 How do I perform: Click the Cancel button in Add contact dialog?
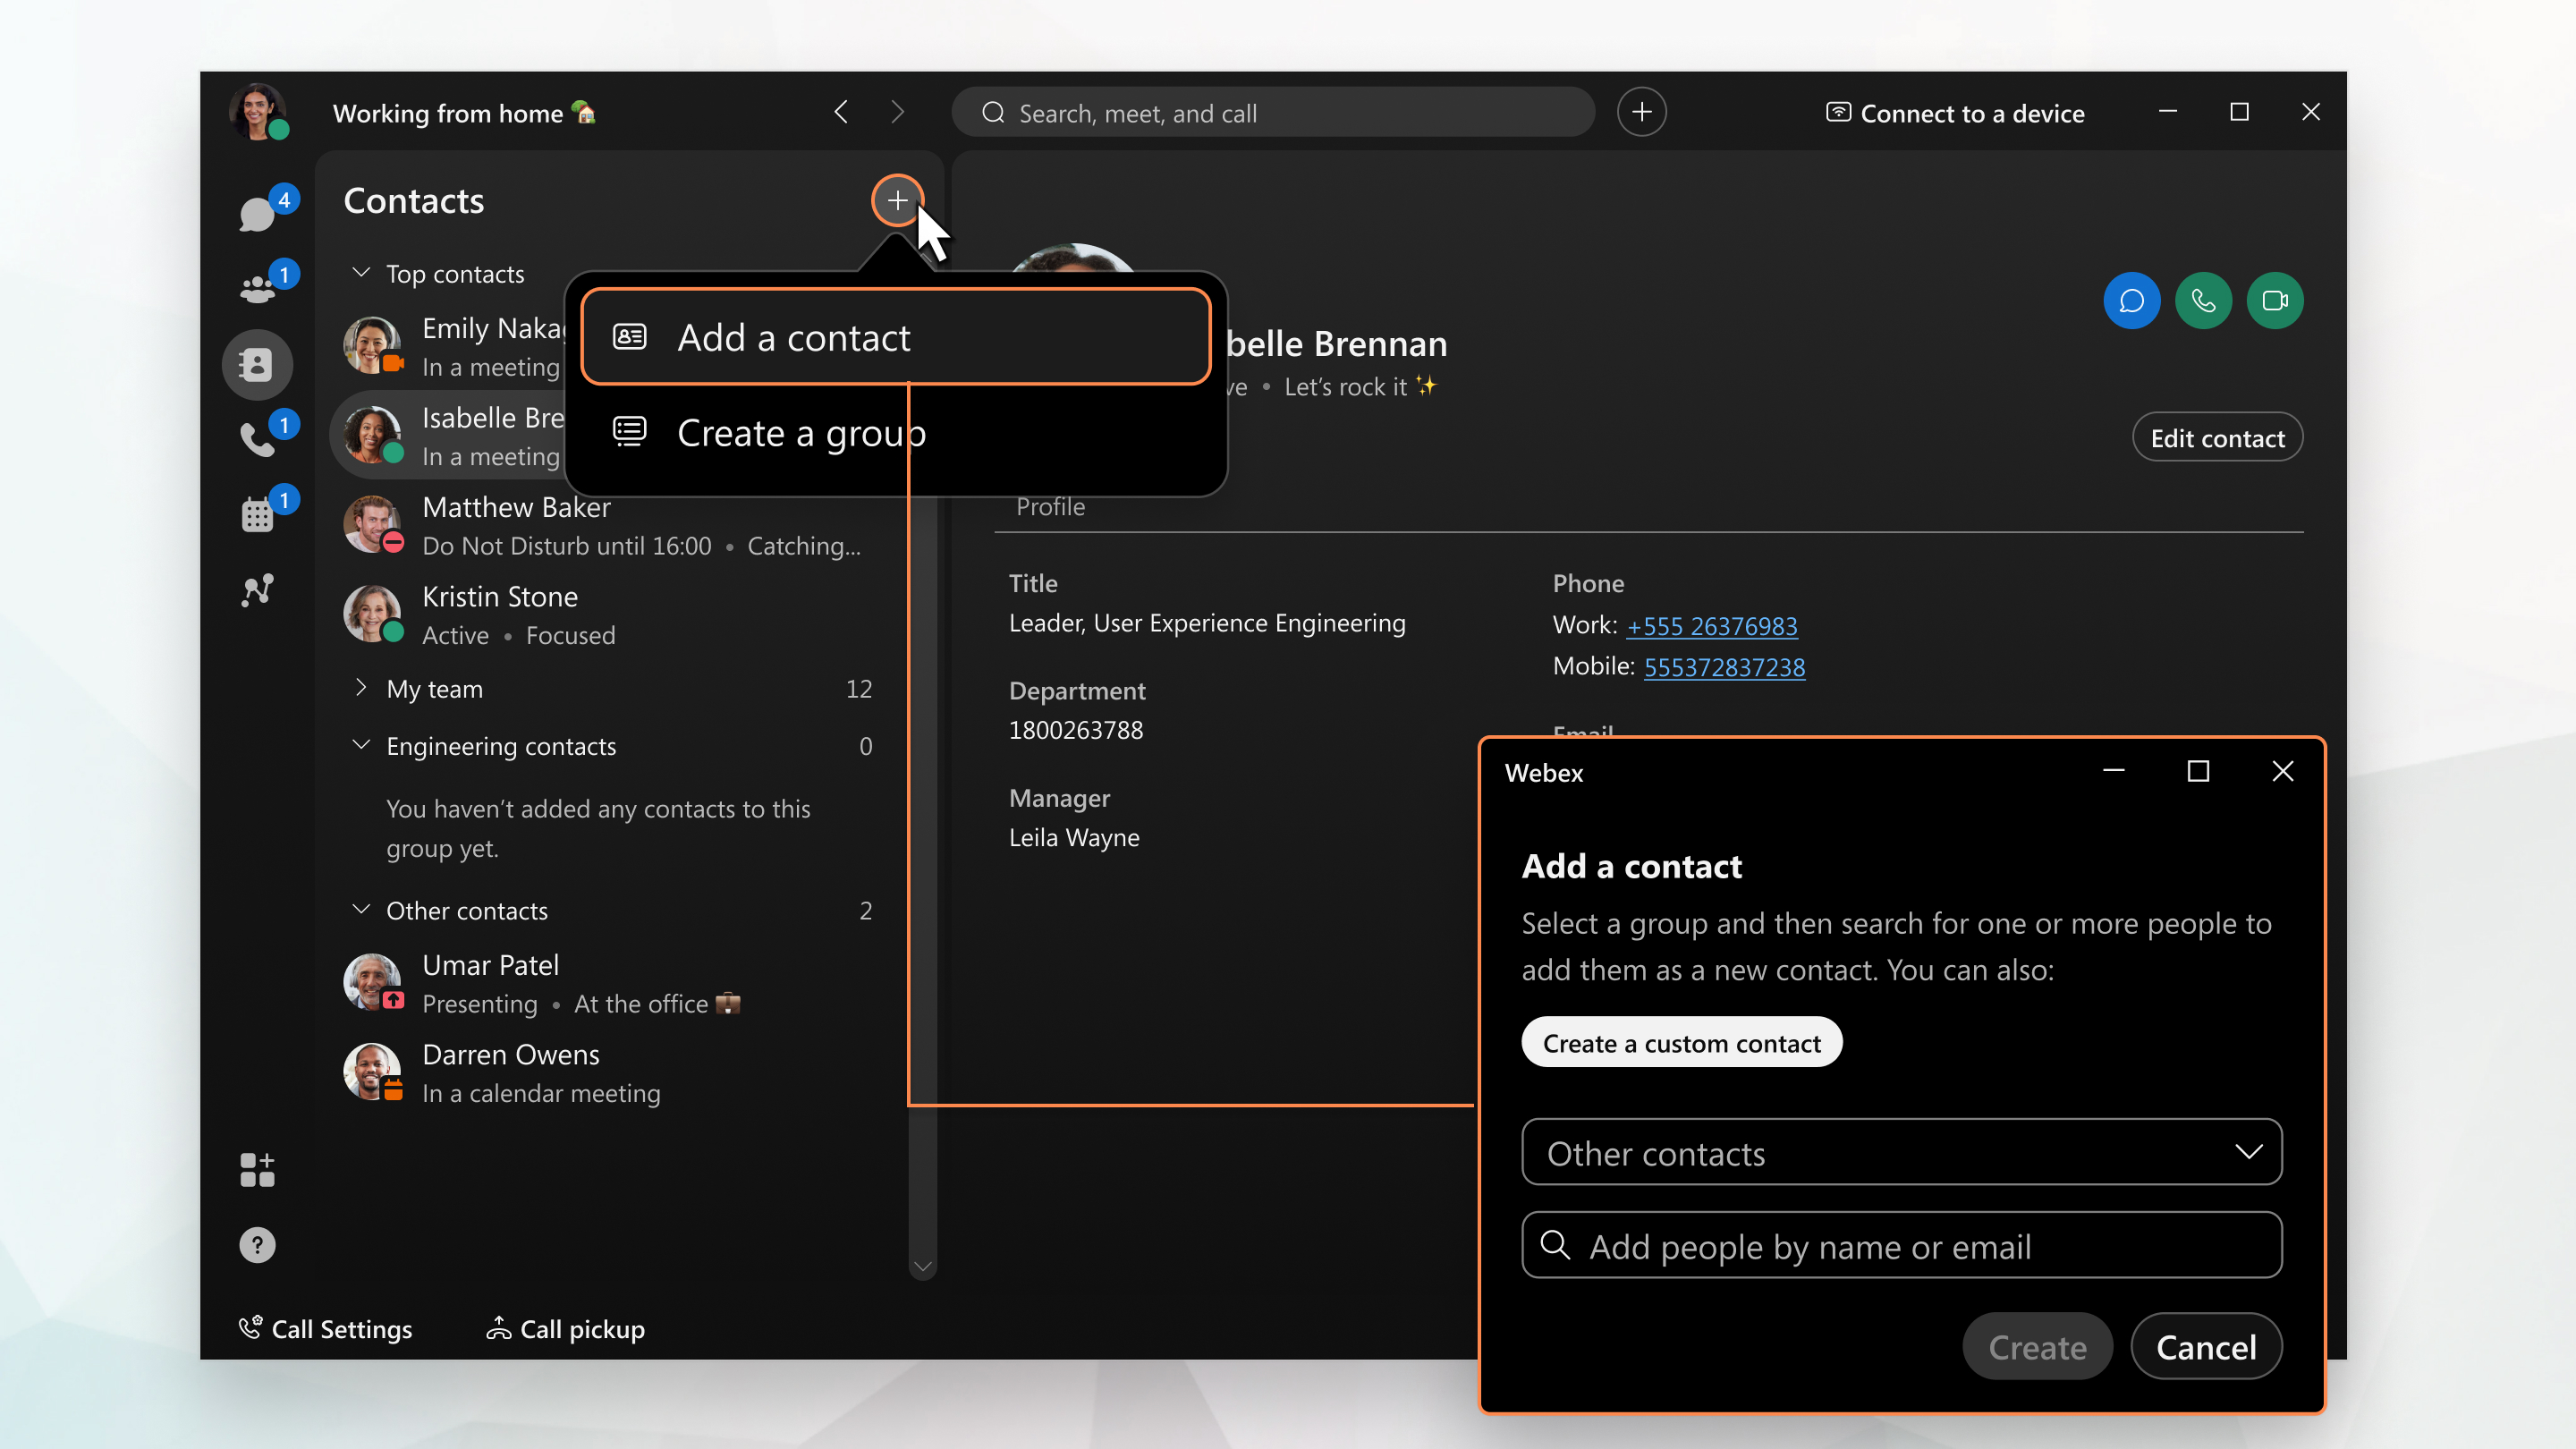2207,1346
